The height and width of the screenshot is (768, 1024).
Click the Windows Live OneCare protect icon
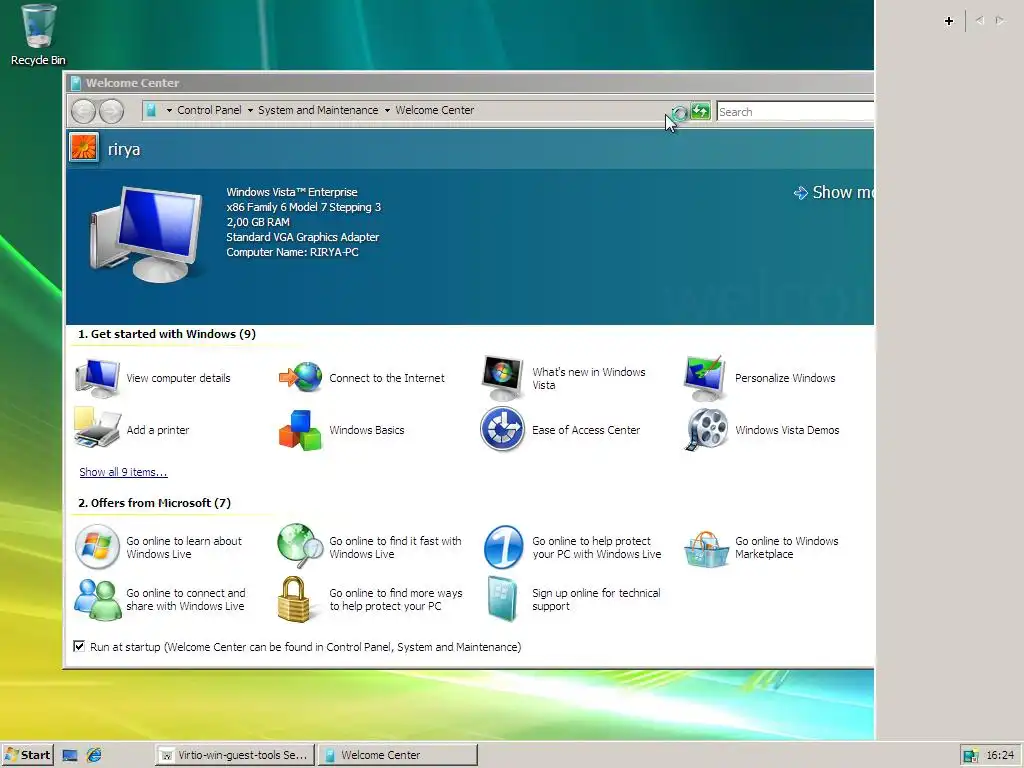pos(503,547)
